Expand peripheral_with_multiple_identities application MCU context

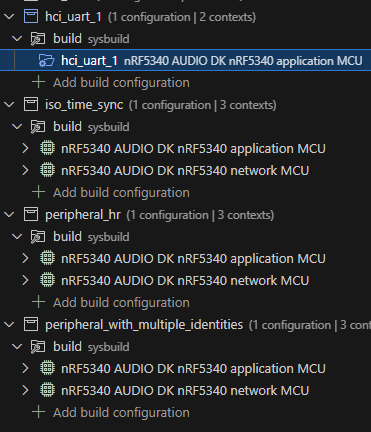click(25, 368)
